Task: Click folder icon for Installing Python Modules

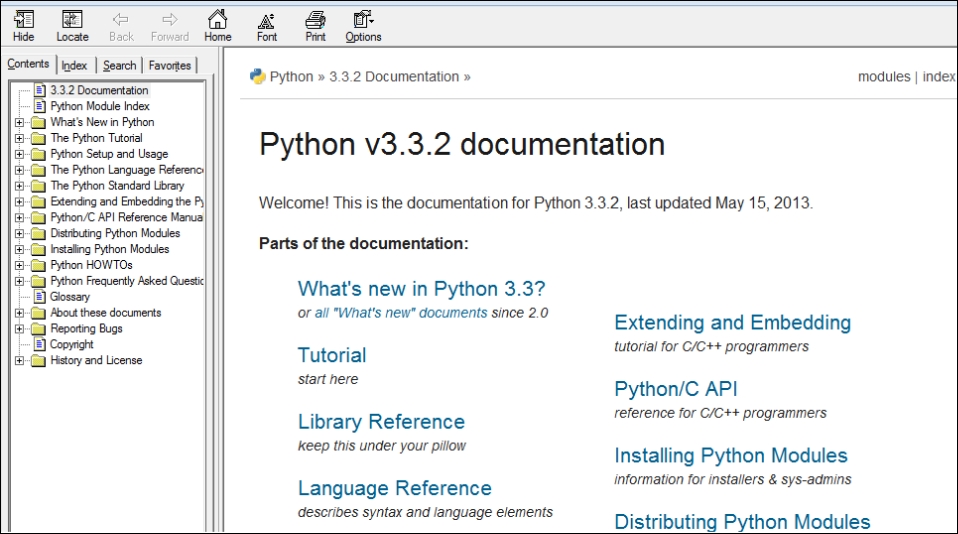Action: [x=38, y=249]
